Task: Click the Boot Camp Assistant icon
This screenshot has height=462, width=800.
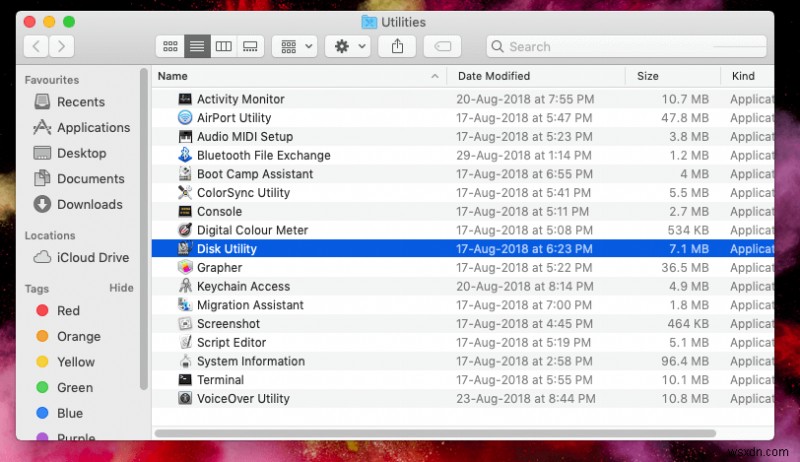Action: (185, 174)
